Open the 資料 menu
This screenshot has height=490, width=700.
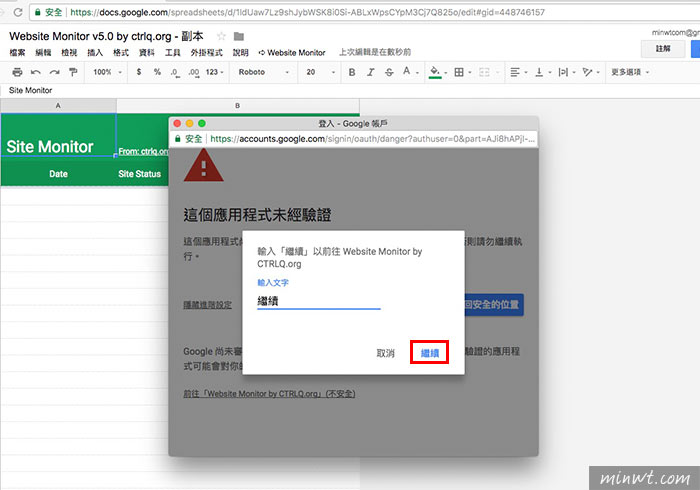point(147,53)
